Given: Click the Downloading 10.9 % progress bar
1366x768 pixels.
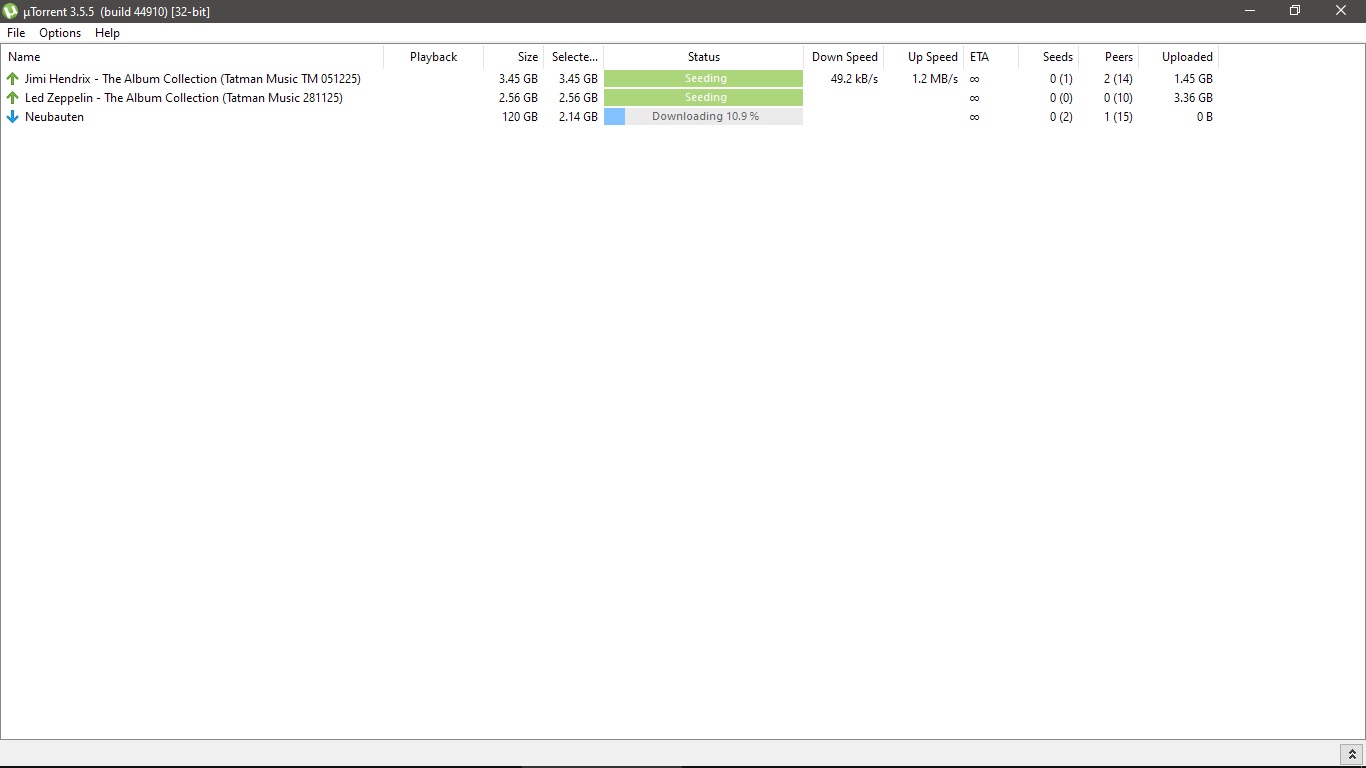Looking at the screenshot, I should [703, 116].
